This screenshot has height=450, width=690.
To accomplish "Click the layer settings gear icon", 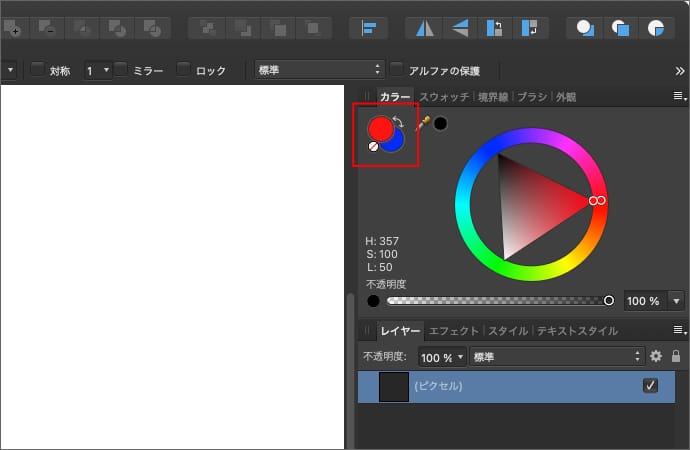I will 656,356.
